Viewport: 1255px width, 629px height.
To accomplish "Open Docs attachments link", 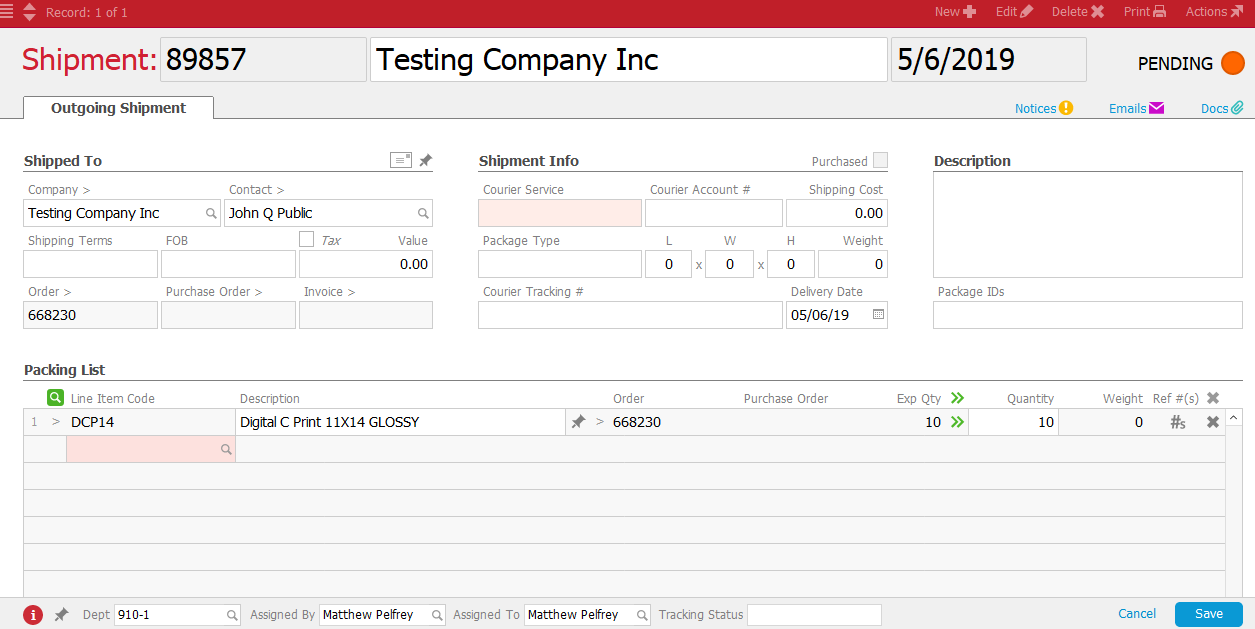I will click(x=1222, y=108).
